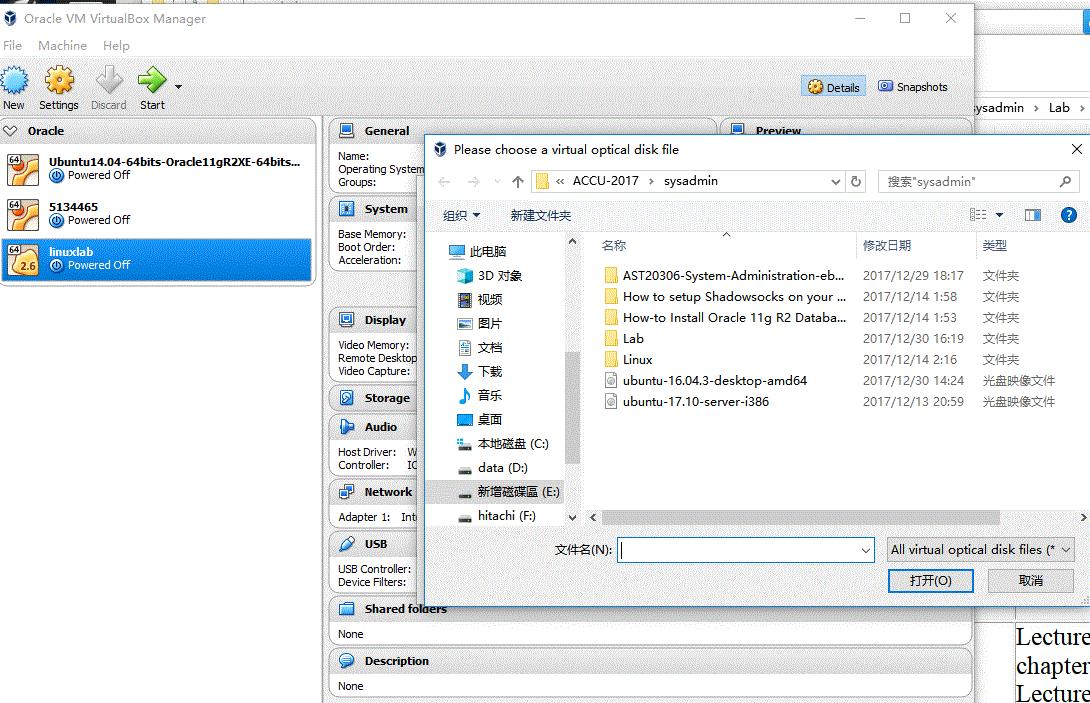
Task: Open the Help menu
Action: 116,45
